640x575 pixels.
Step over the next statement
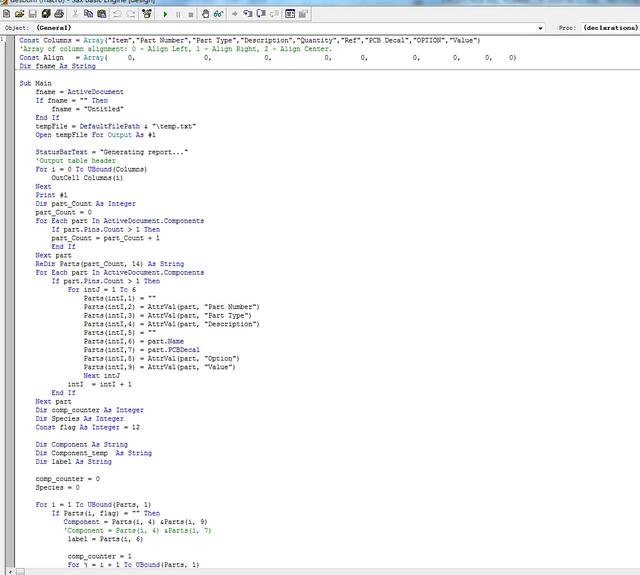[x=261, y=14]
